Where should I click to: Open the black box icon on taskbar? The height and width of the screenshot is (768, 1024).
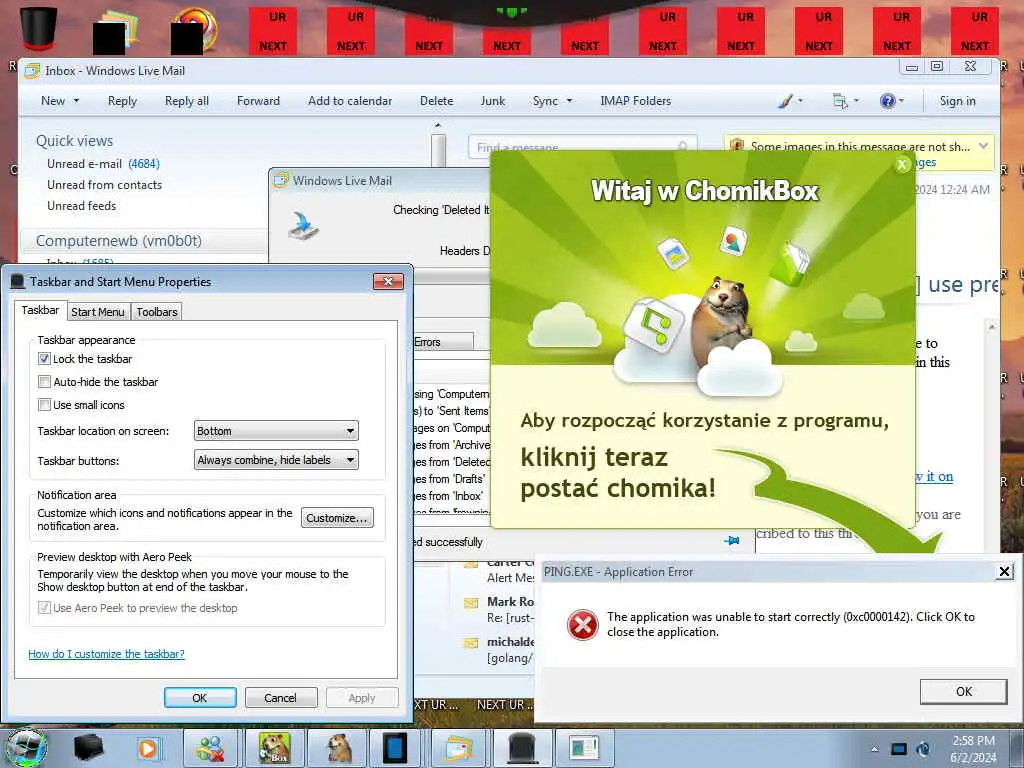[88, 747]
